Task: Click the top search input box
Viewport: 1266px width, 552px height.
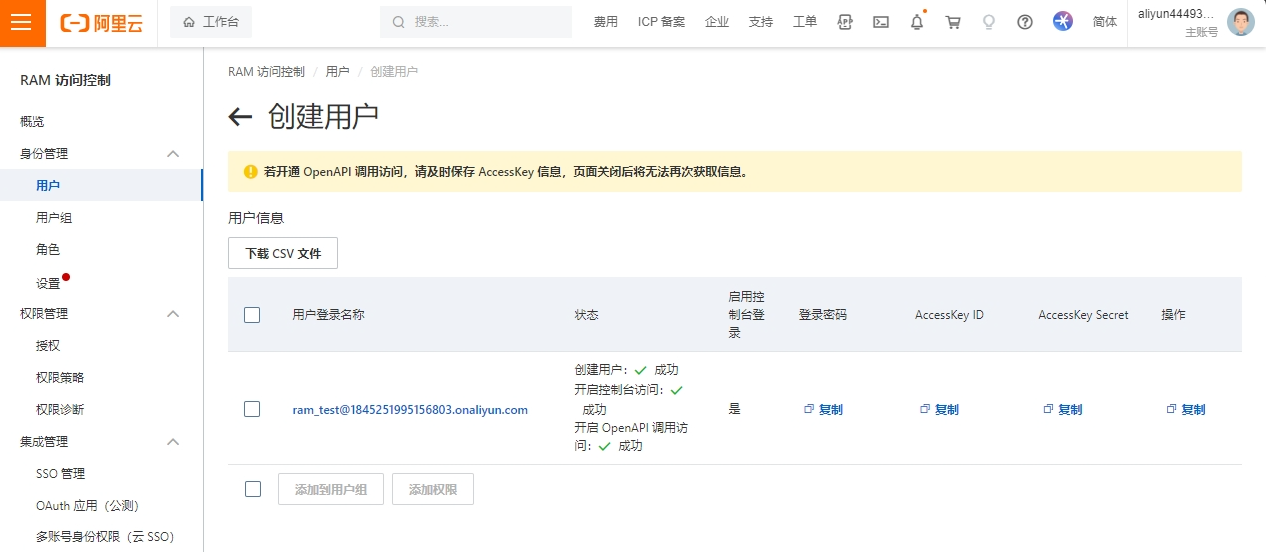Action: tap(480, 22)
